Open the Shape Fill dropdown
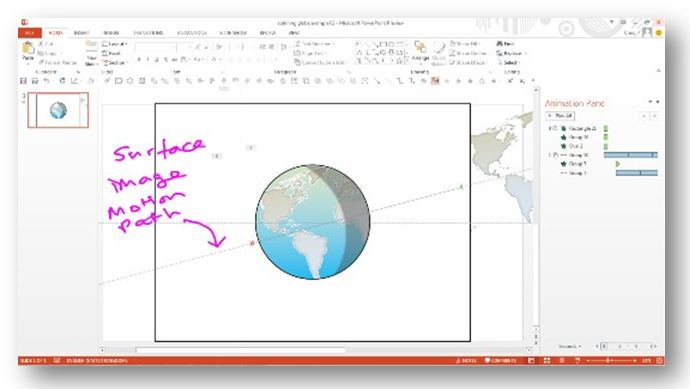 464,44
